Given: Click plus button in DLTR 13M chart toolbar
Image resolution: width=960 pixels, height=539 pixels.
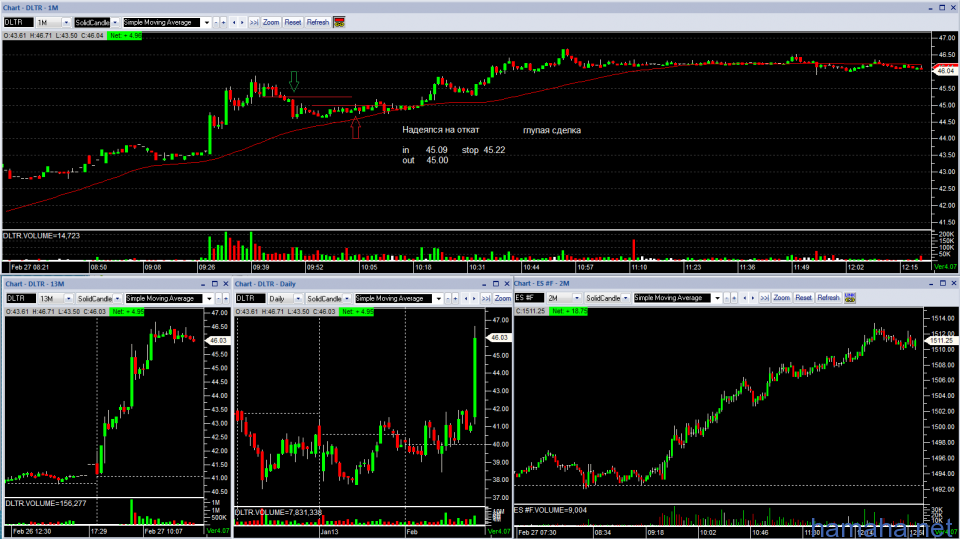Looking at the screenshot, I should coord(226,298).
